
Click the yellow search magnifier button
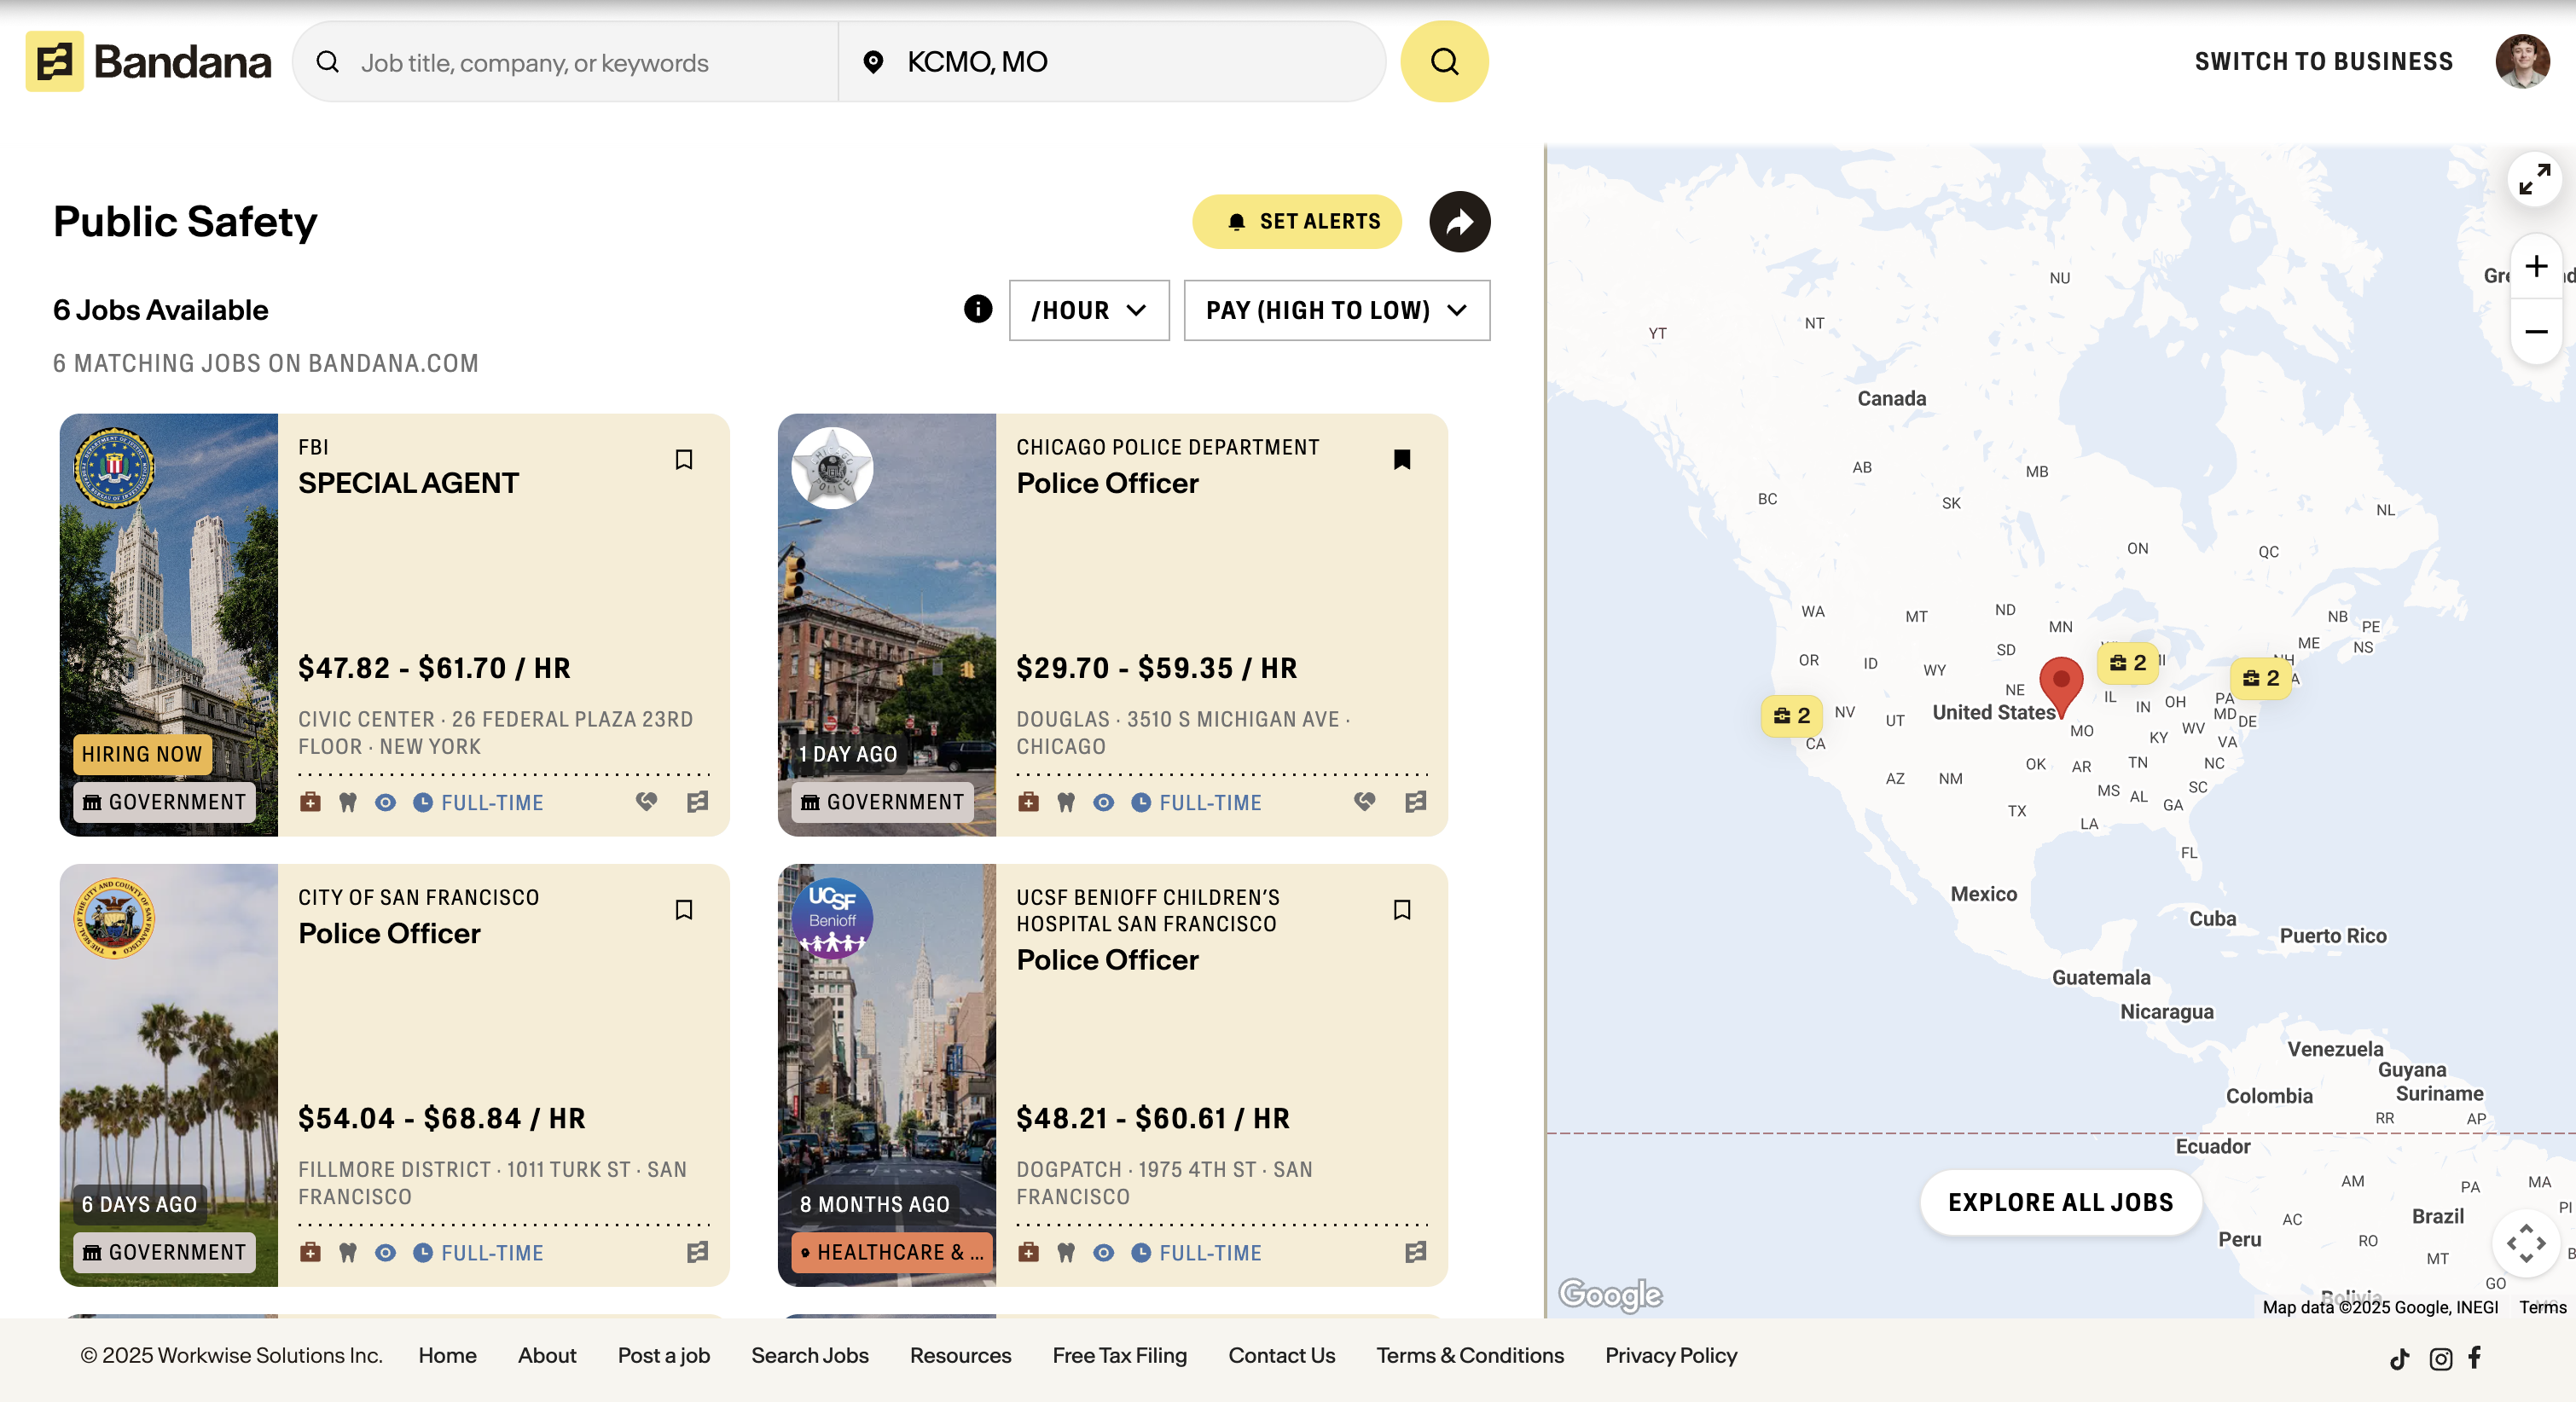(x=1443, y=62)
